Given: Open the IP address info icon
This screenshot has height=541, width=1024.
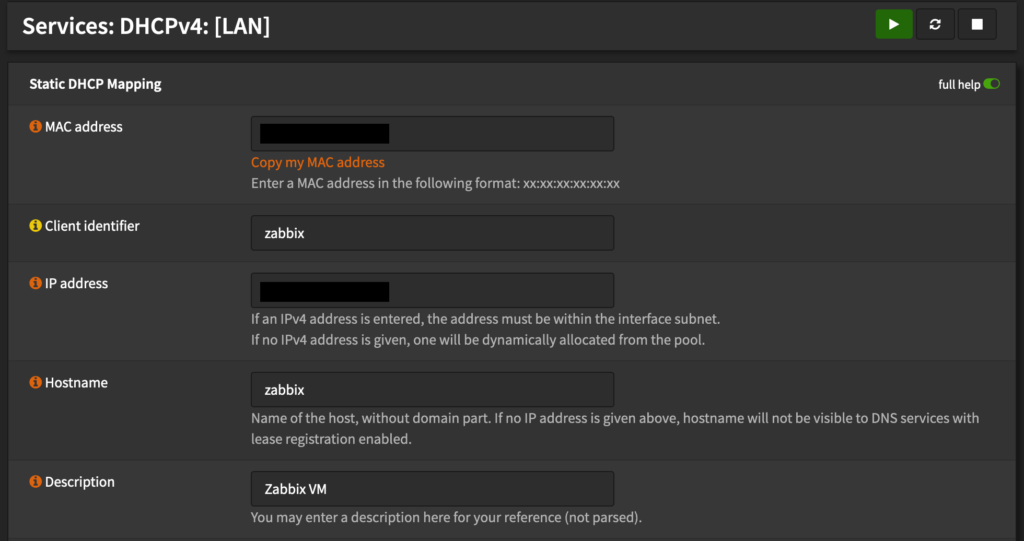Looking at the screenshot, I should (x=36, y=284).
